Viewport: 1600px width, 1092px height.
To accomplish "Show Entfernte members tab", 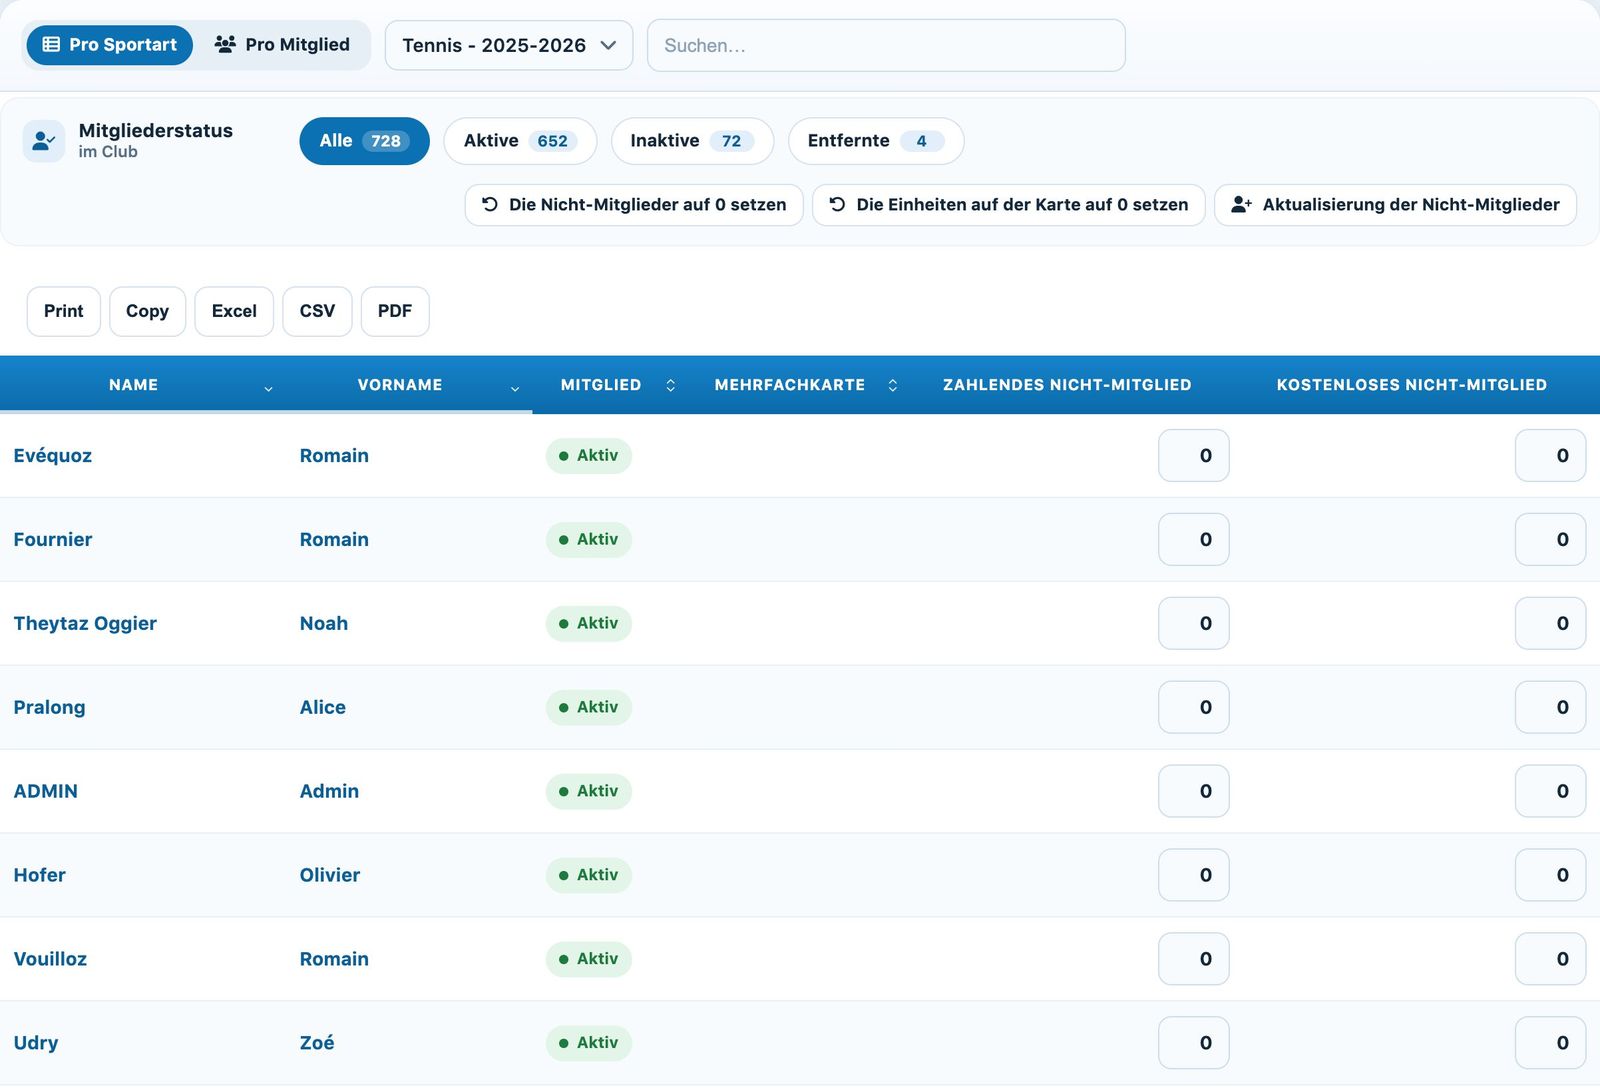I will [x=876, y=141].
